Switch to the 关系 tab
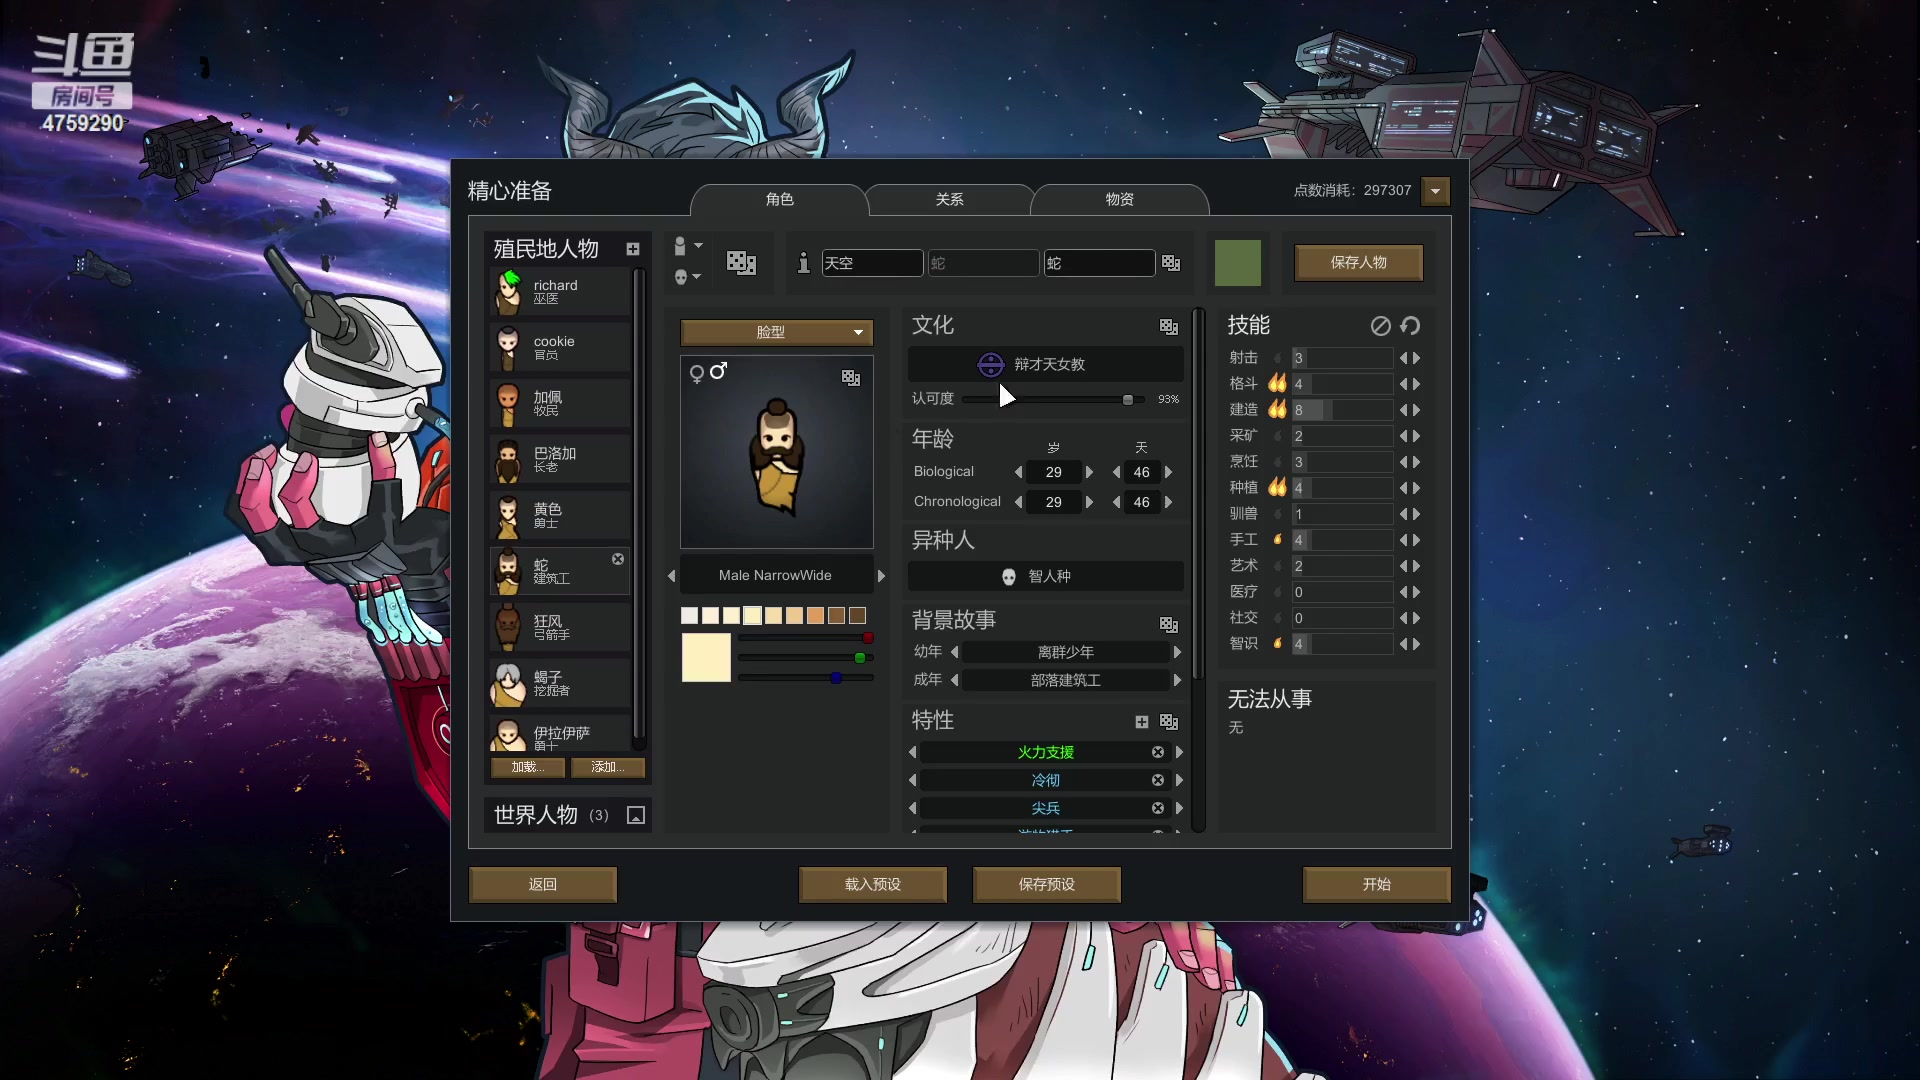 tap(949, 199)
